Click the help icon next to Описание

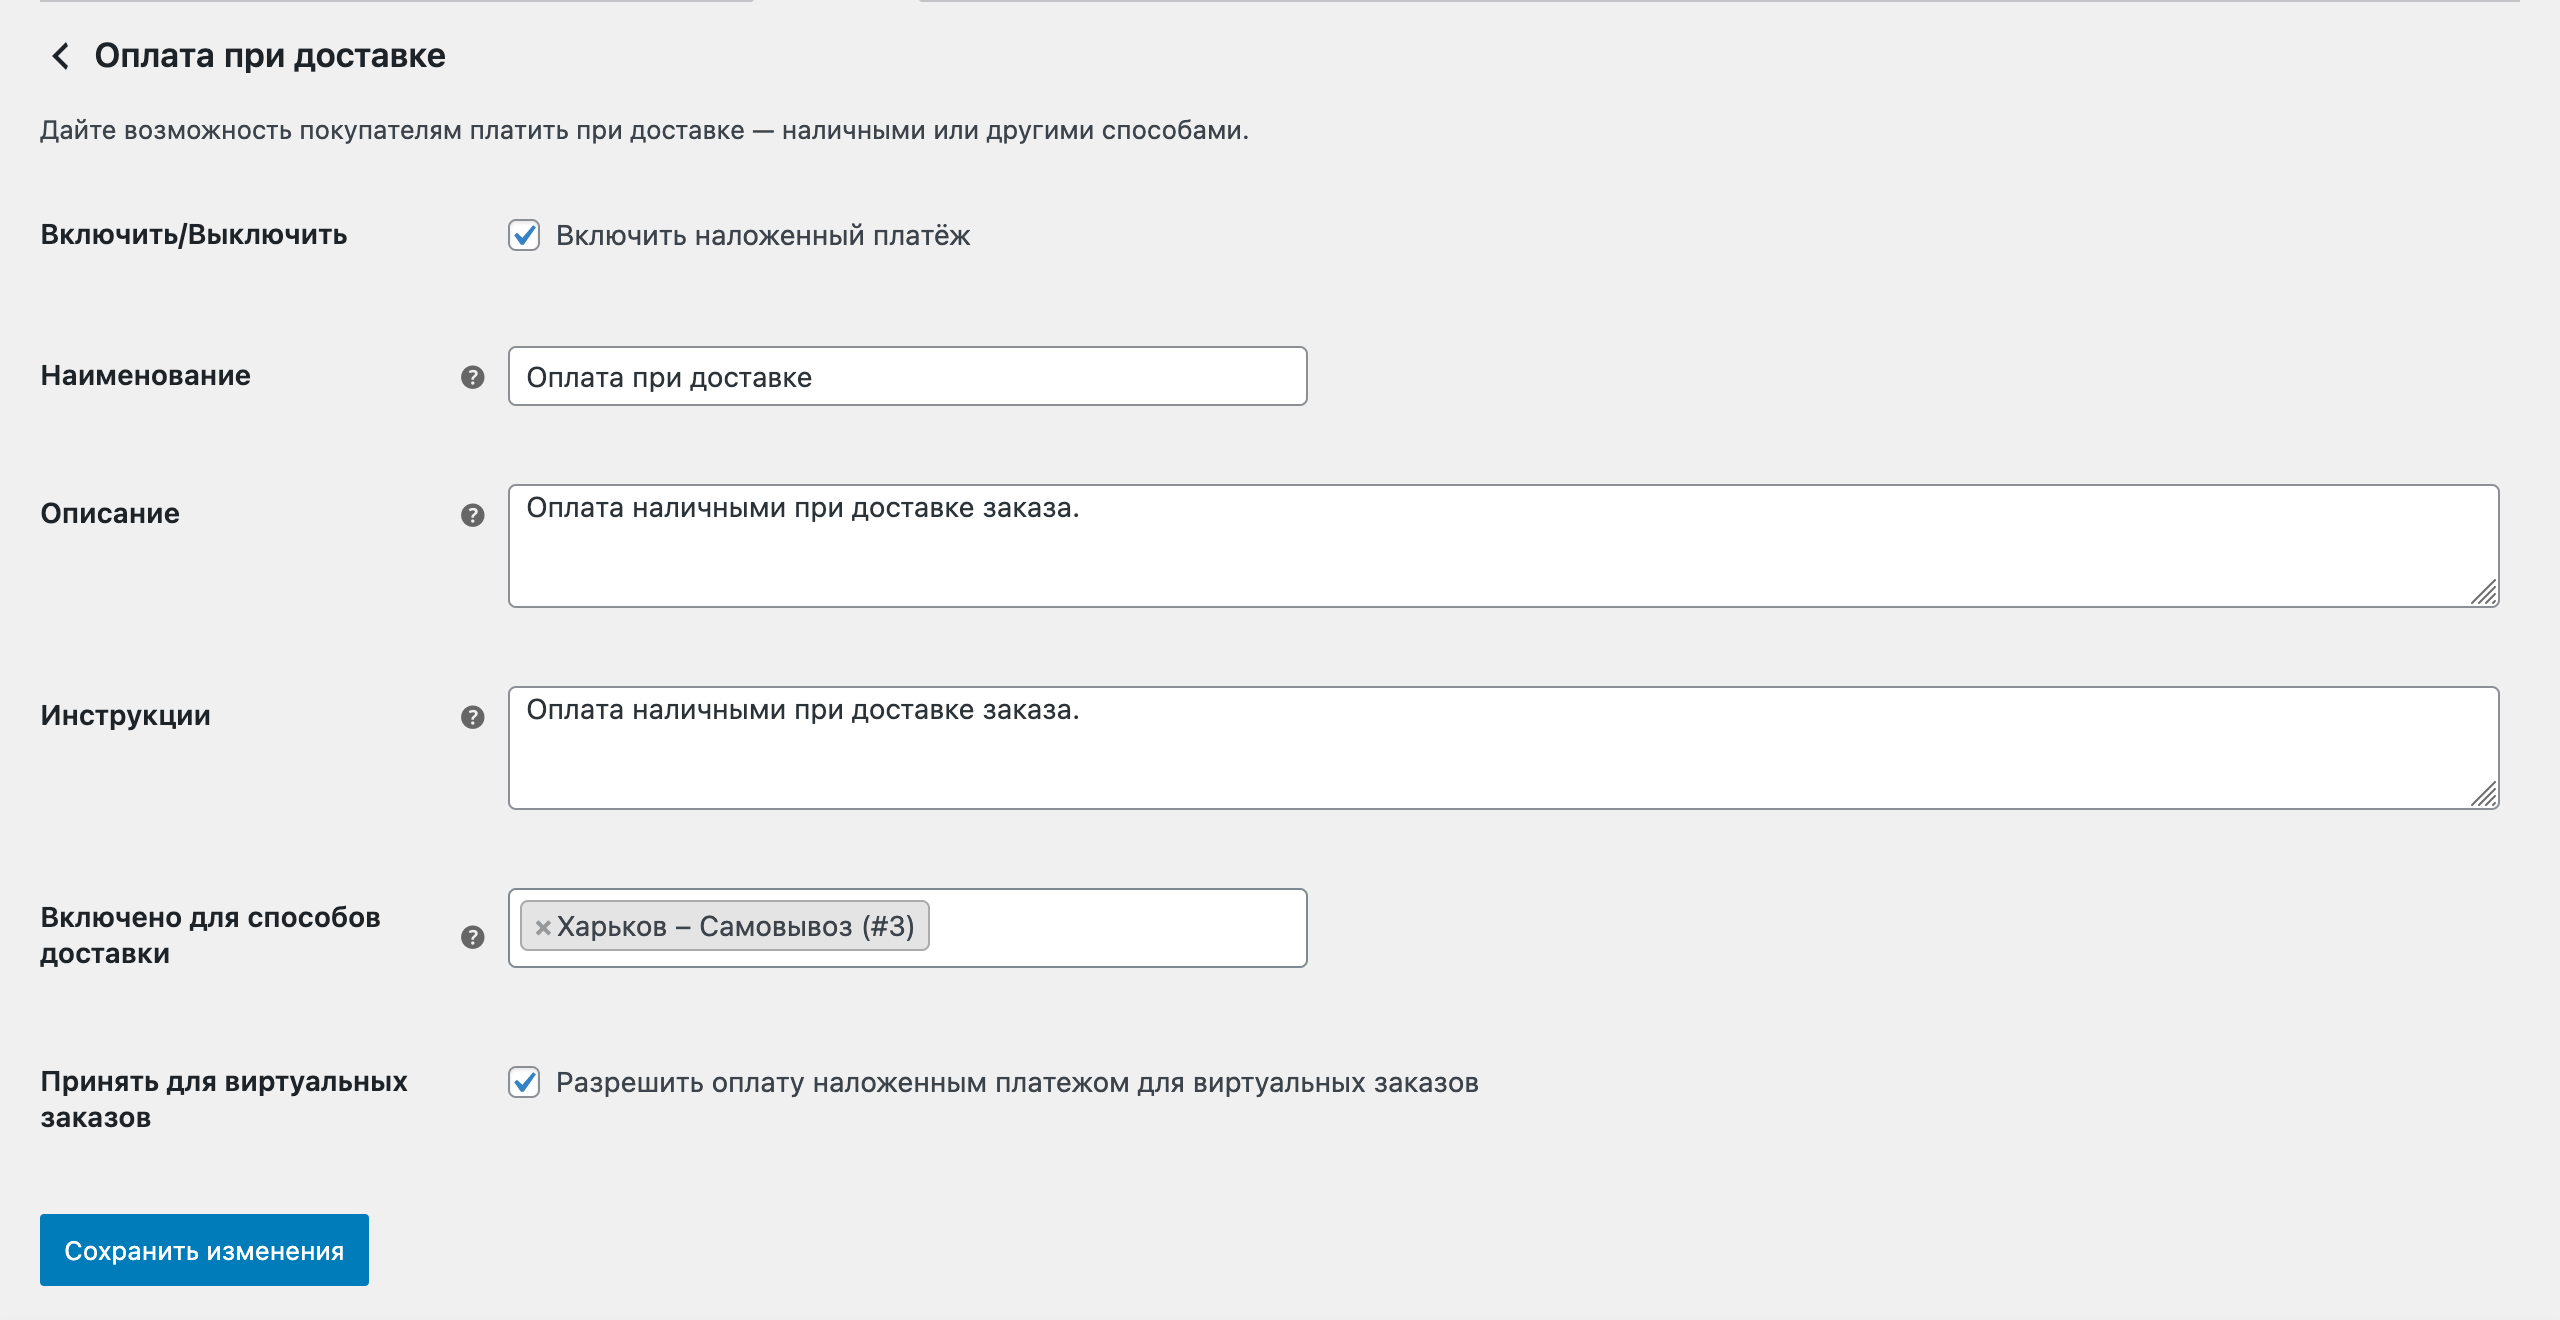(x=472, y=515)
